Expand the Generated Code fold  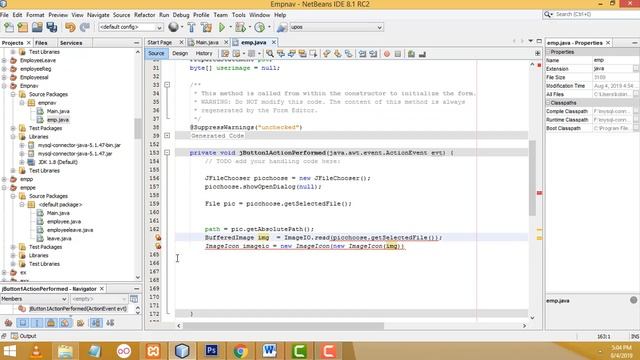(x=167, y=136)
